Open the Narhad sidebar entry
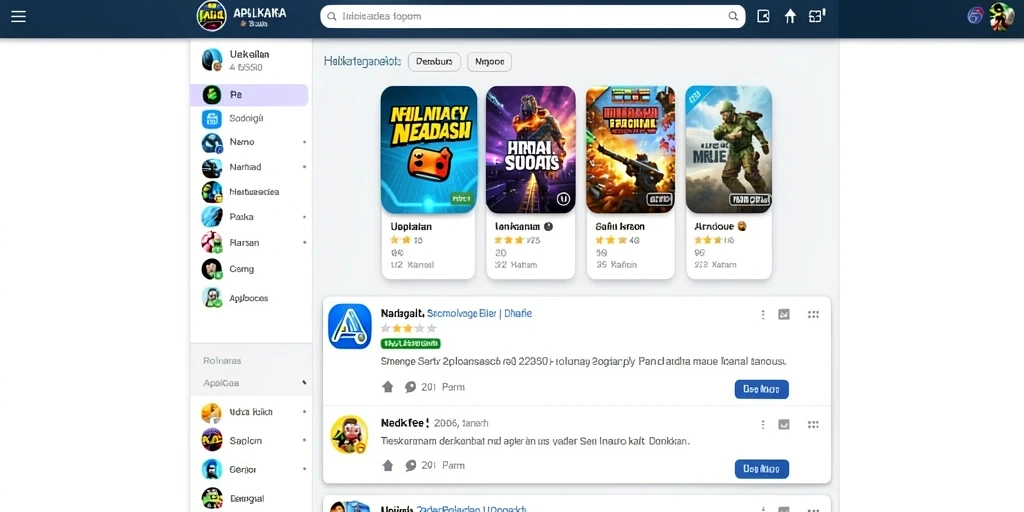1024x512 pixels. [x=245, y=167]
